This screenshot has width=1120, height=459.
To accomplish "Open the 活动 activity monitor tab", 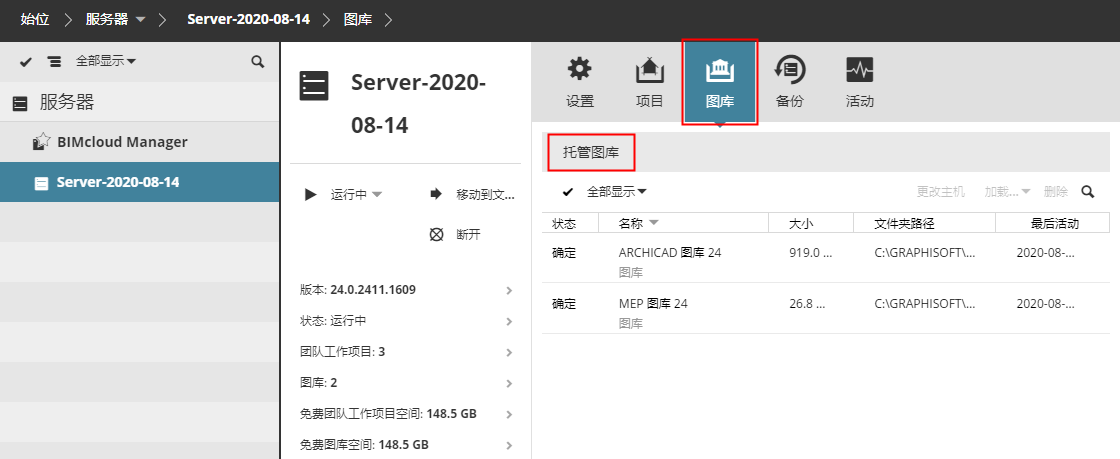I will point(859,83).
